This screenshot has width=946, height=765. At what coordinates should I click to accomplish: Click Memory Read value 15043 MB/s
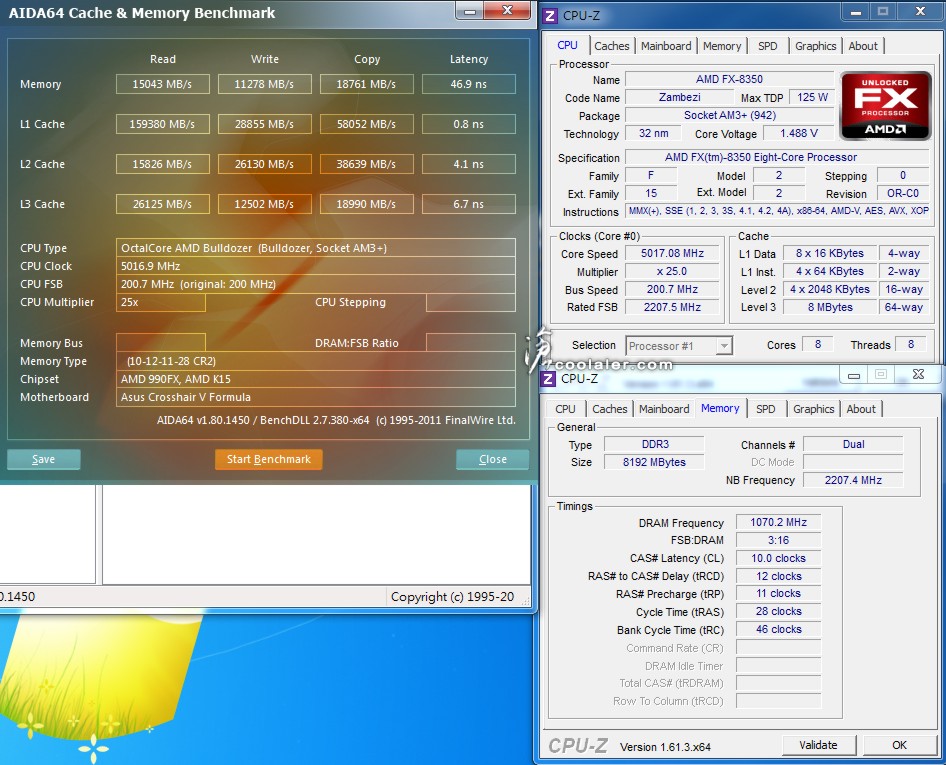coord(162,84)
